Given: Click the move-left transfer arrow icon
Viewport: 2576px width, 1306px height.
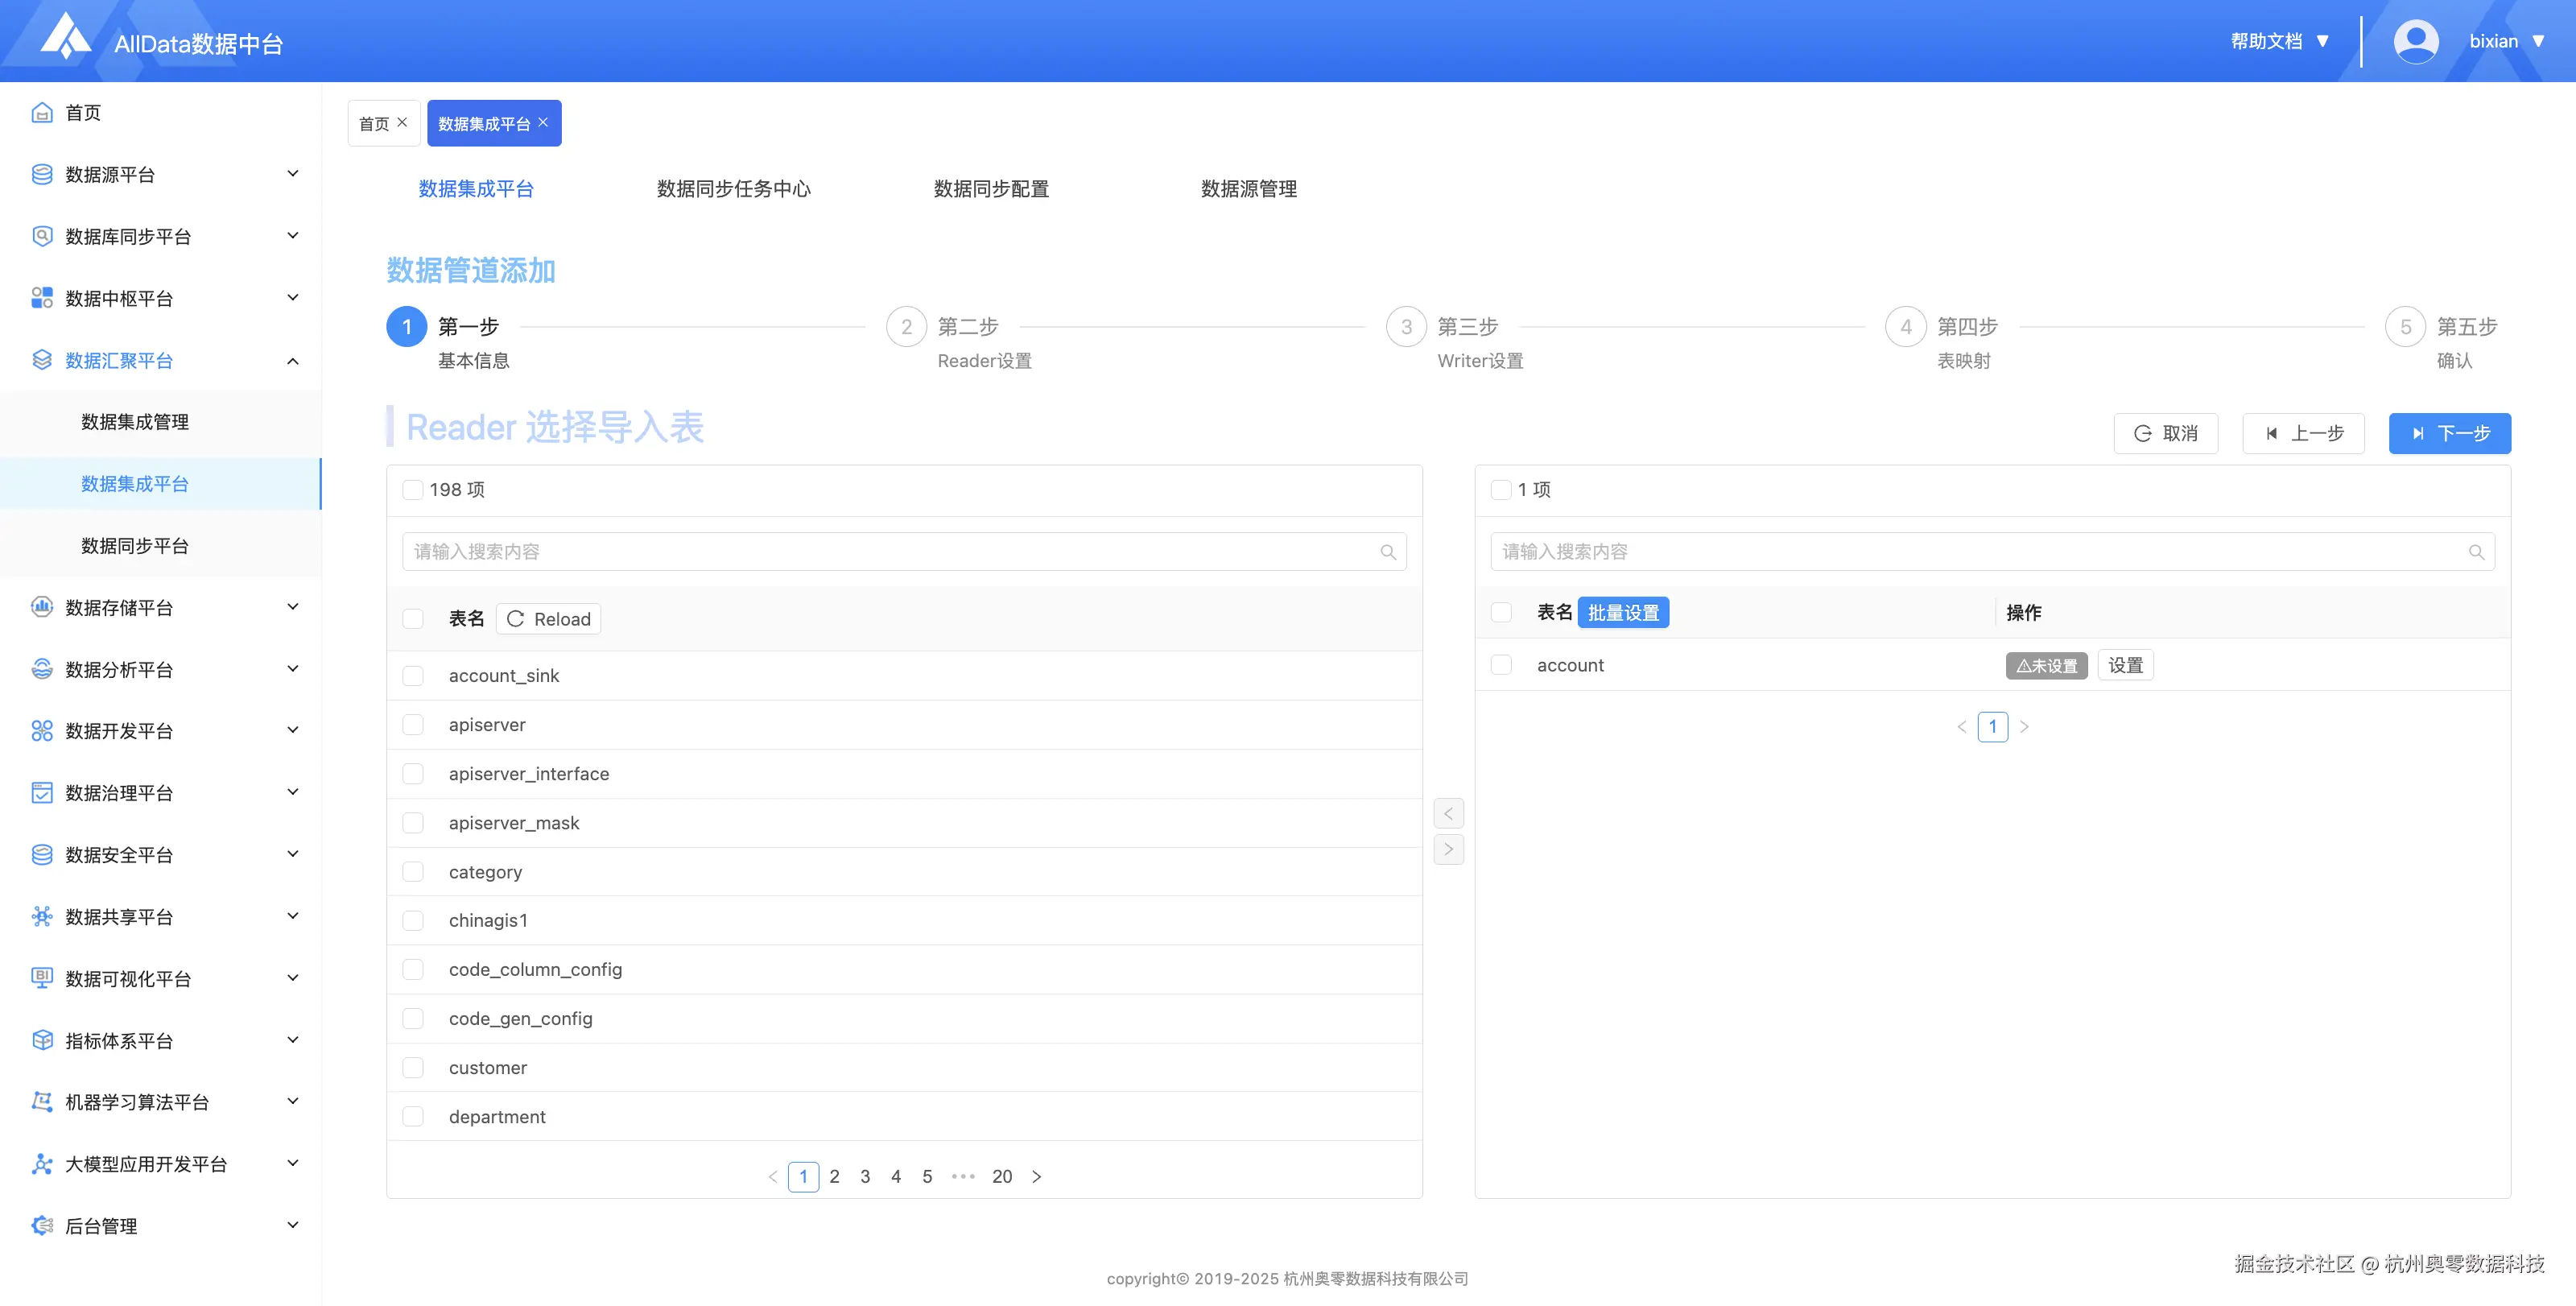Looking at the screenshot, I should pos(1448,813).
